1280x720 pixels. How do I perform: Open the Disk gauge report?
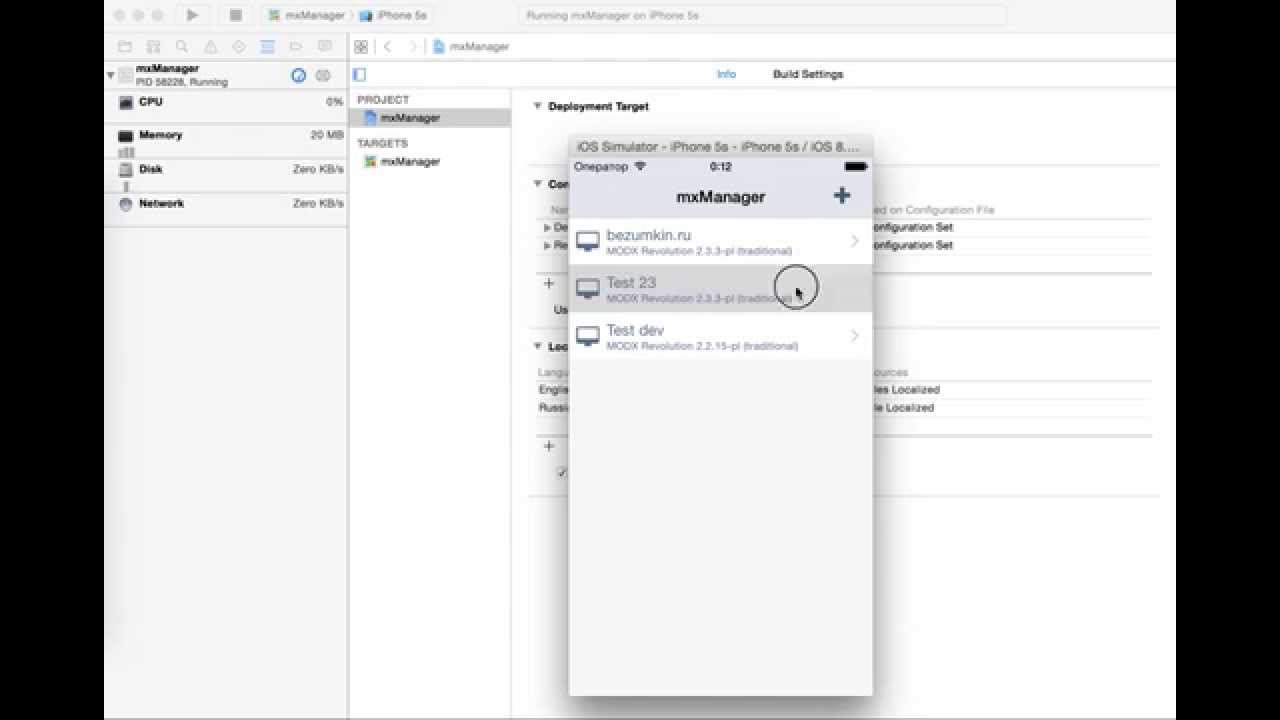(x=226, y=174)
